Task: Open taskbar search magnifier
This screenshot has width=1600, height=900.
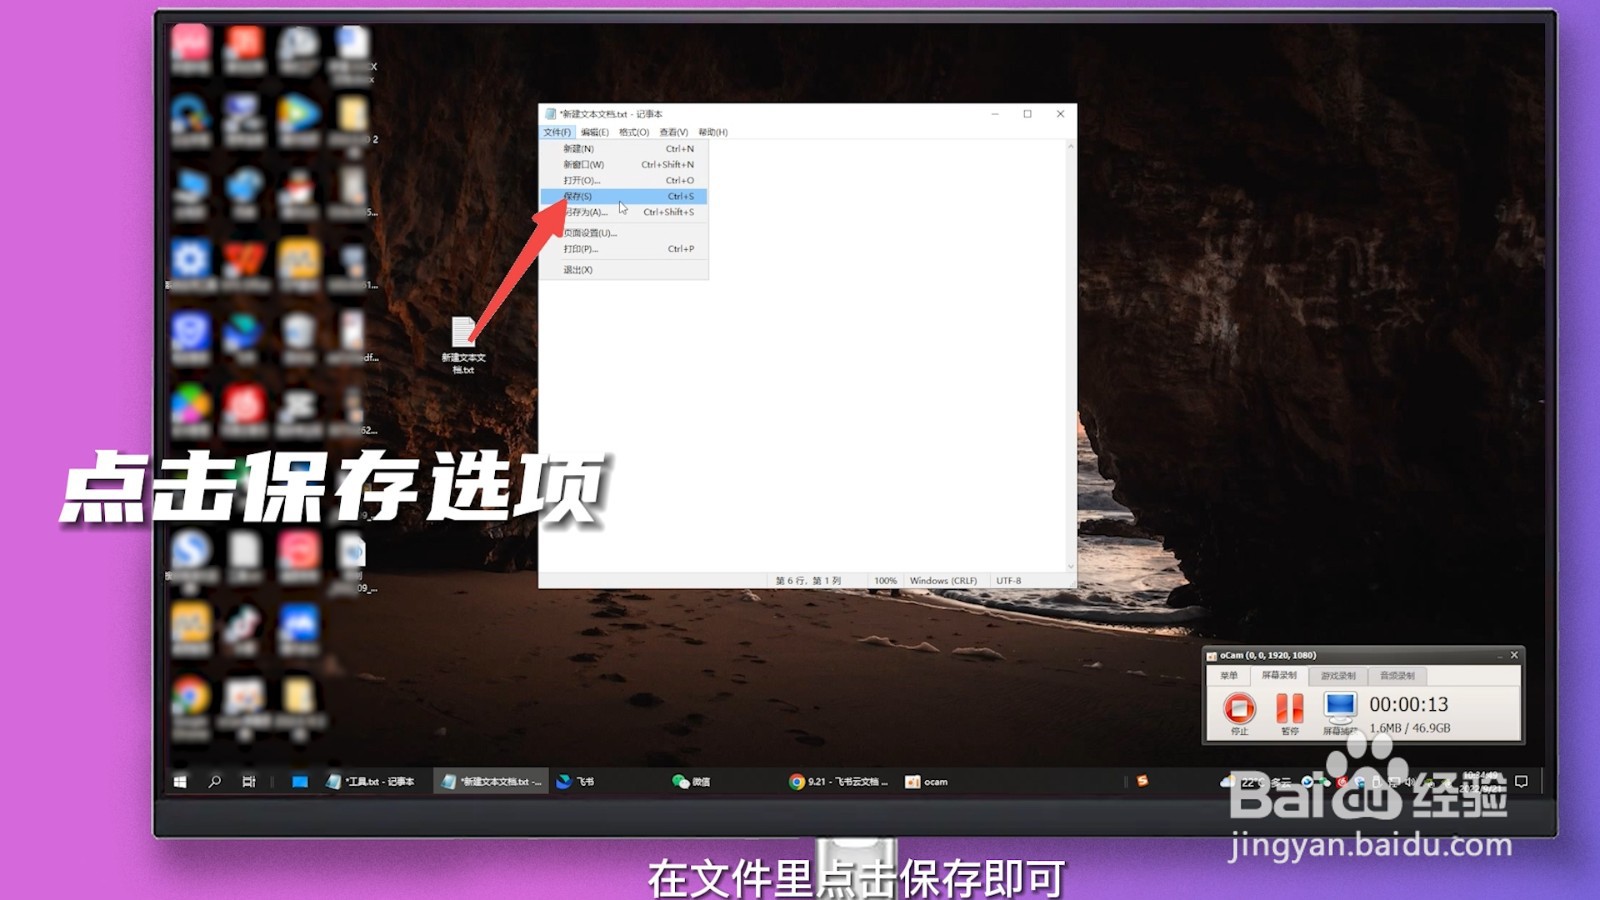Action: pos(214,782)
